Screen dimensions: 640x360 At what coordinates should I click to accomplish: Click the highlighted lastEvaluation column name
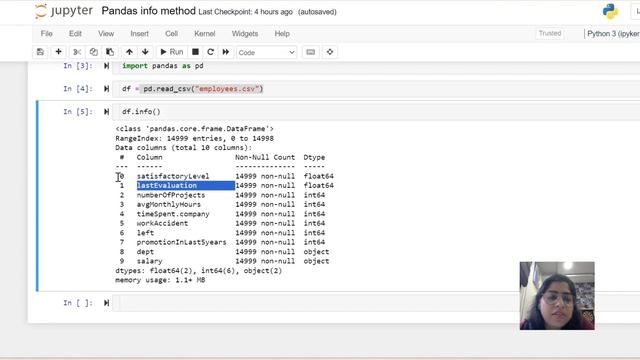pyautogui.click(x=167, y=185)
